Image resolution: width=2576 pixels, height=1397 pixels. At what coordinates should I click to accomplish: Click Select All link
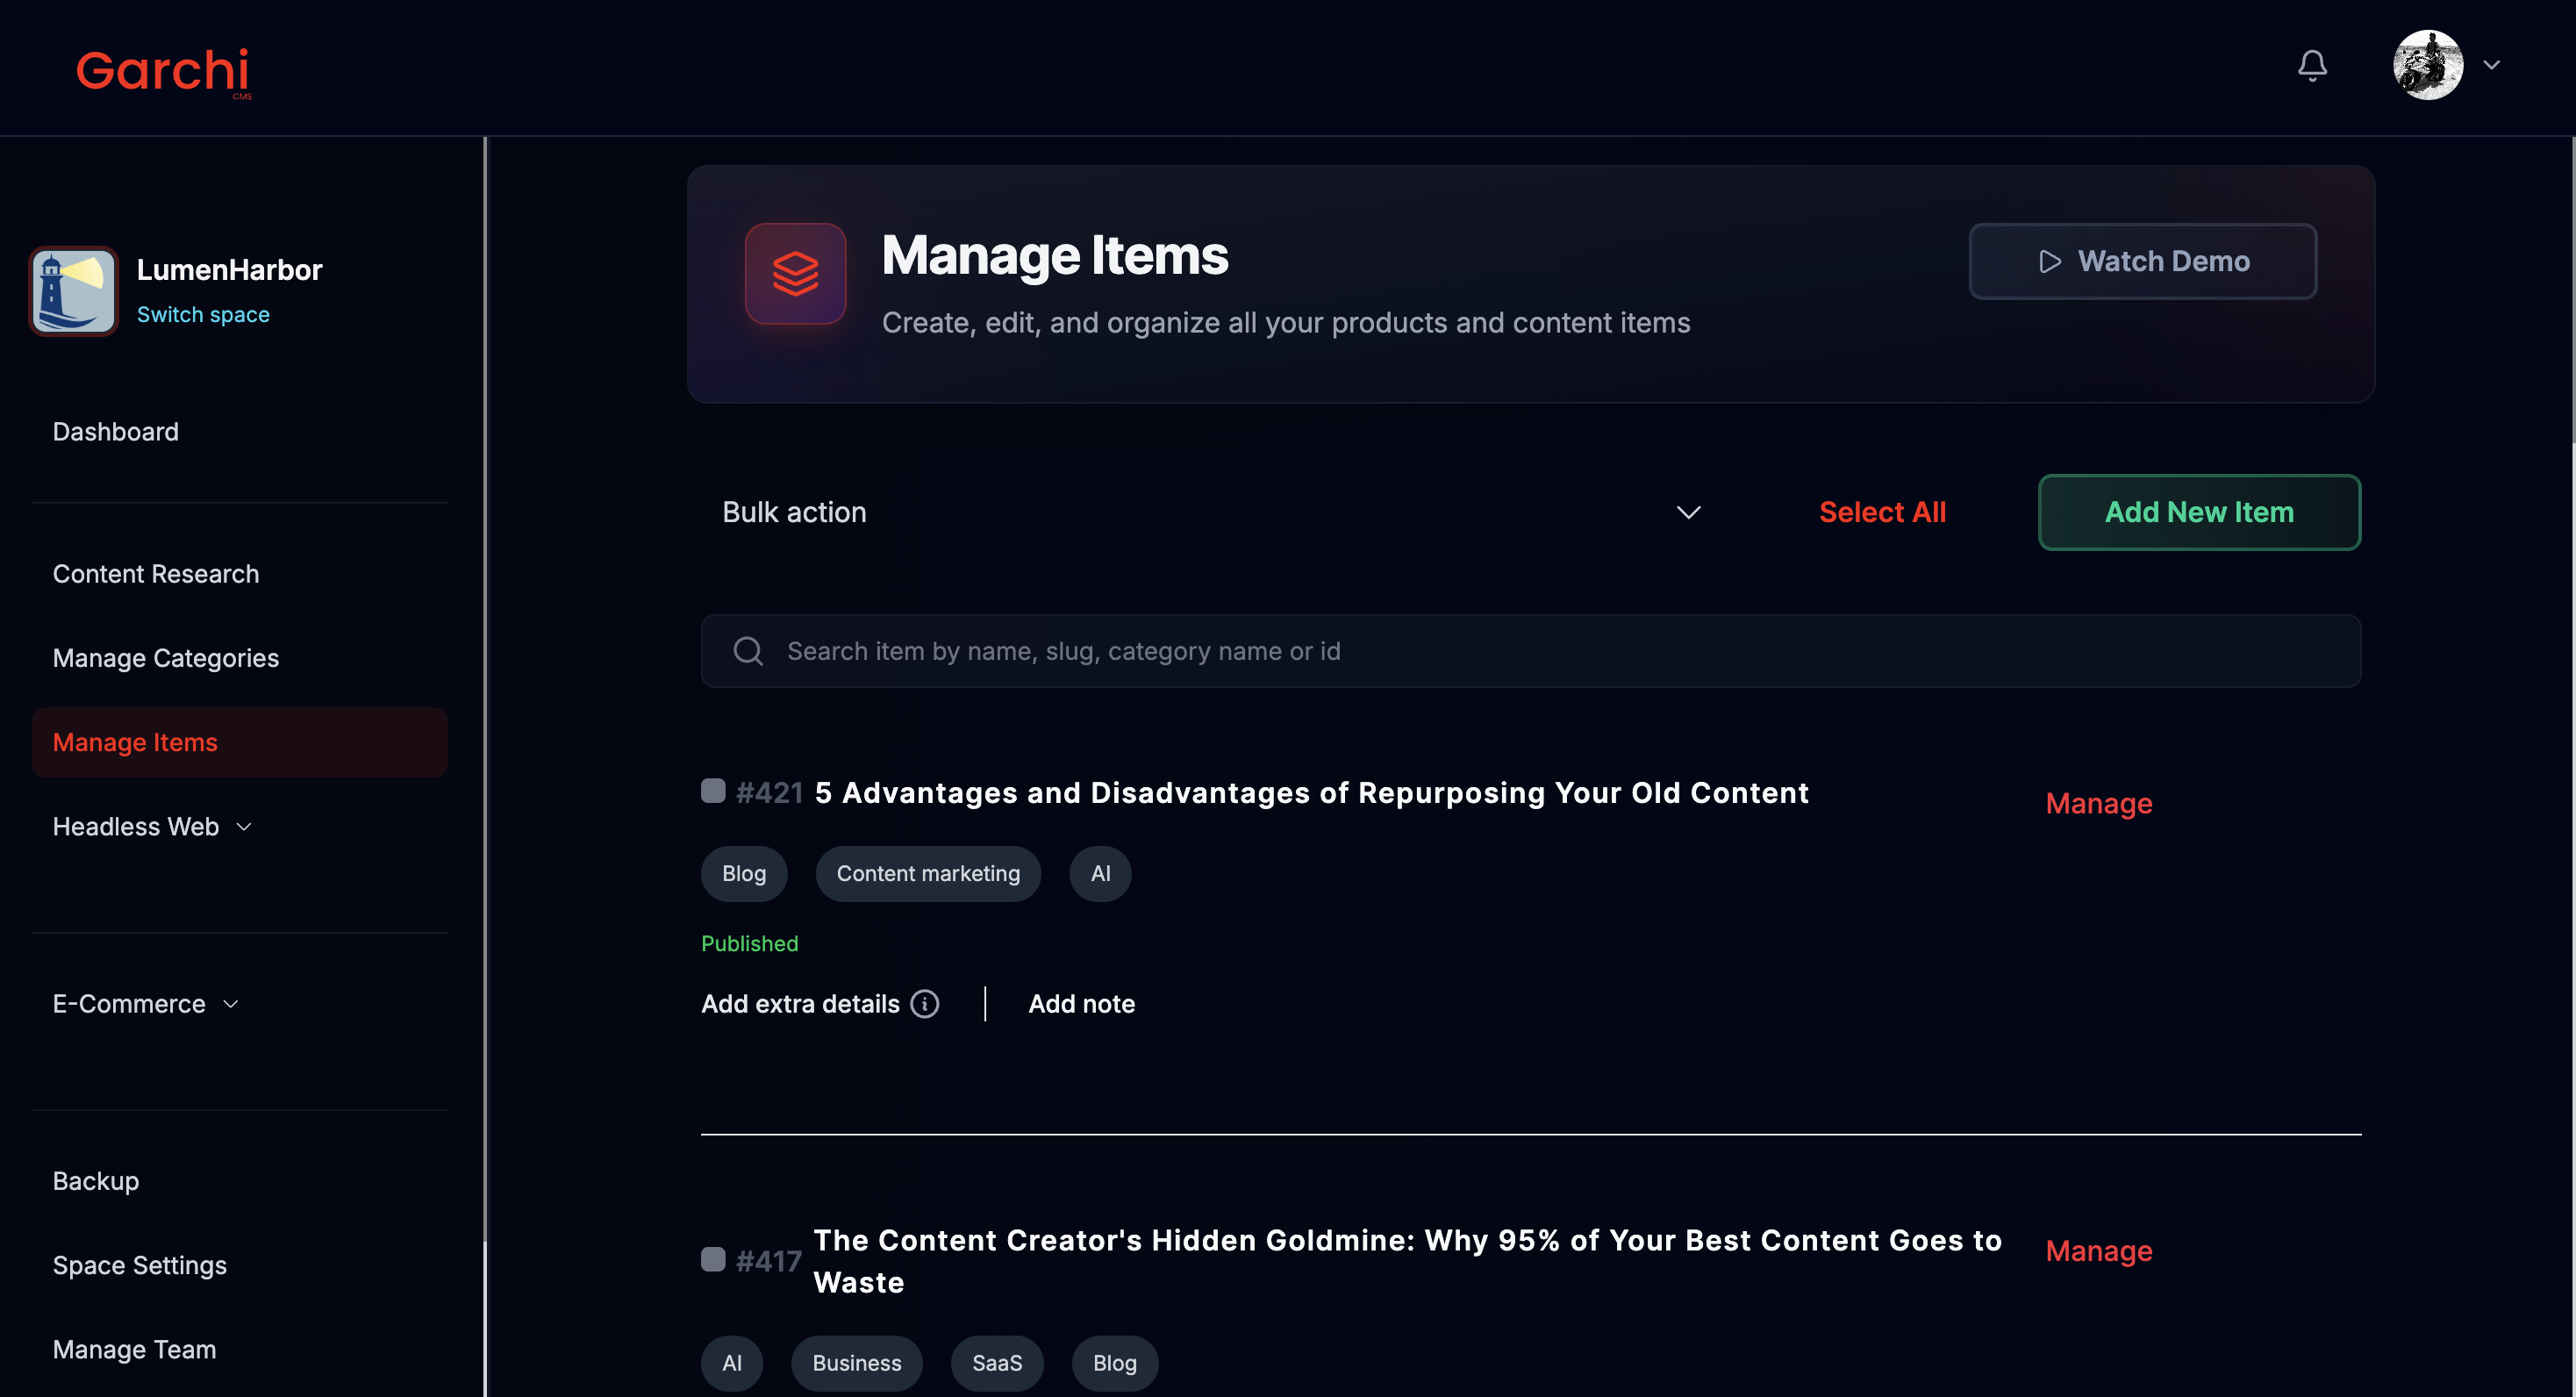pyautogui.click(x=1881, y=512)
